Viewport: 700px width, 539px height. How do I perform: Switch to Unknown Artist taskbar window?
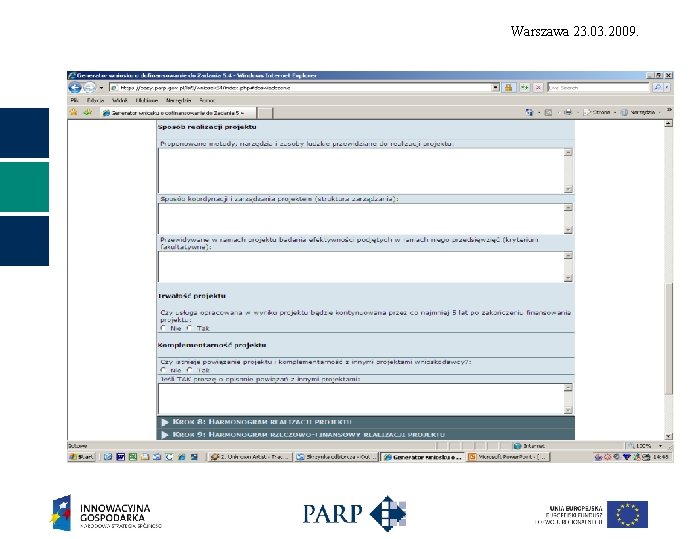250,457
